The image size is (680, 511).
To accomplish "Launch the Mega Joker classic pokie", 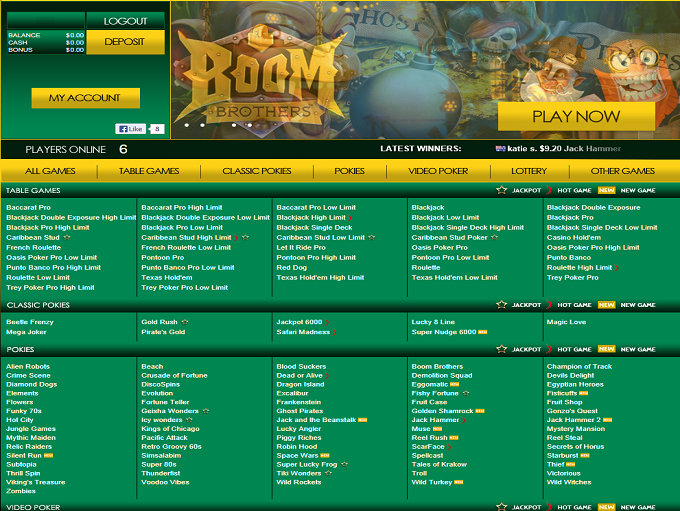I will point(26,332).
